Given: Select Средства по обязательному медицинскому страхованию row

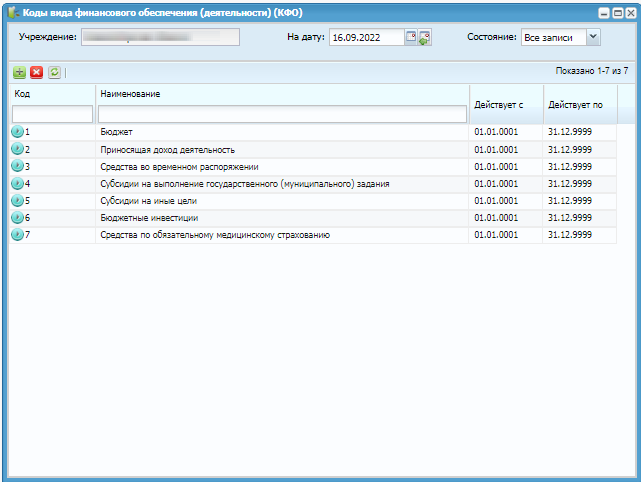Looking at the screenshot, I should [x=215, y=235].
